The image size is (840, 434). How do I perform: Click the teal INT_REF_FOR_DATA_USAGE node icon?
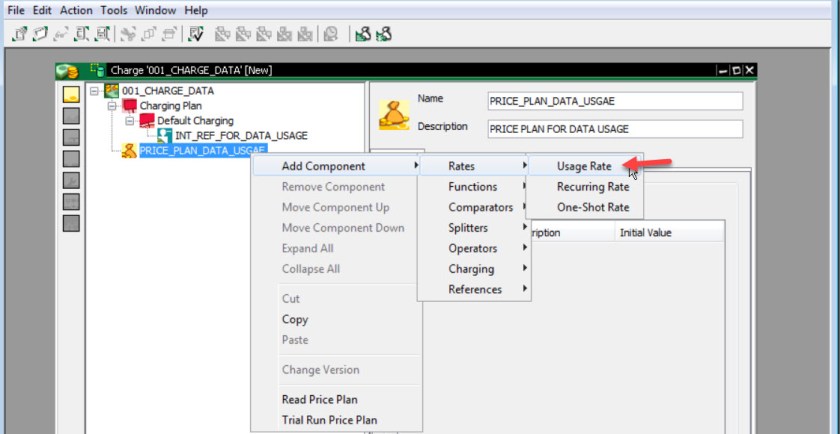(x=164, y=136)
